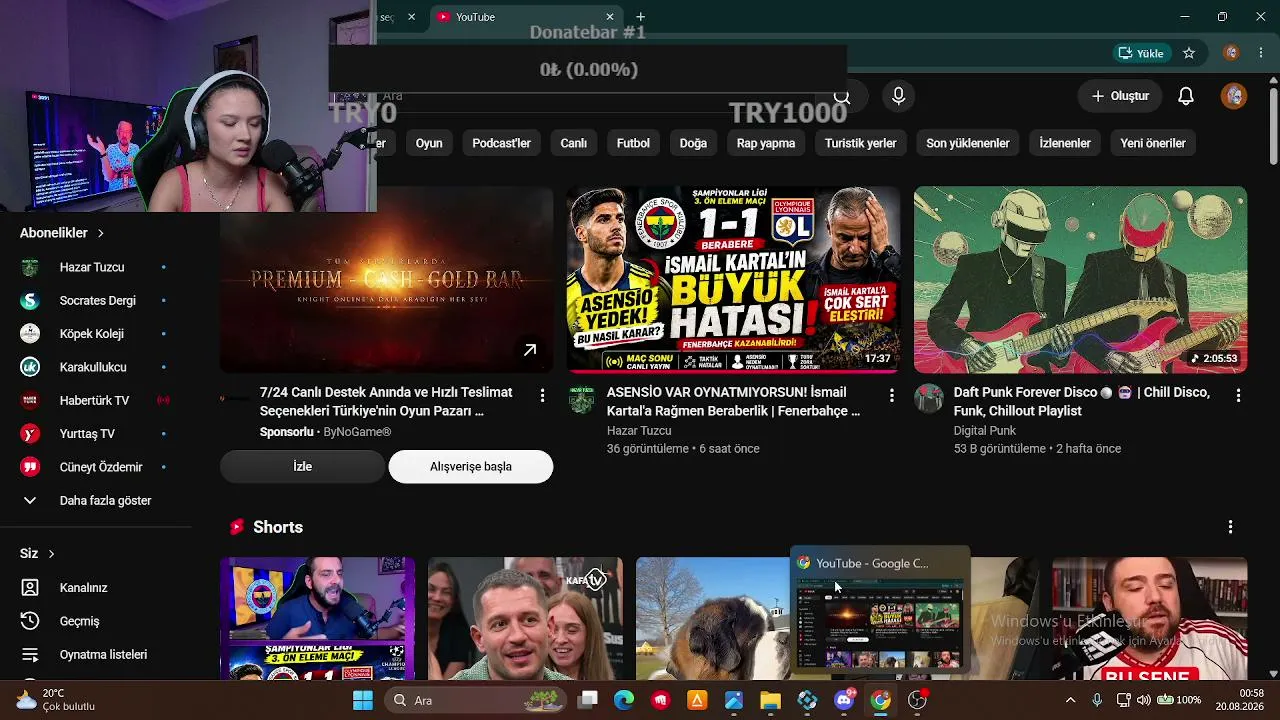Select the Yeni öneriler filter chip
Image resolution: width=1280 pixels, height=720 pixels.
pos(1153,143)
